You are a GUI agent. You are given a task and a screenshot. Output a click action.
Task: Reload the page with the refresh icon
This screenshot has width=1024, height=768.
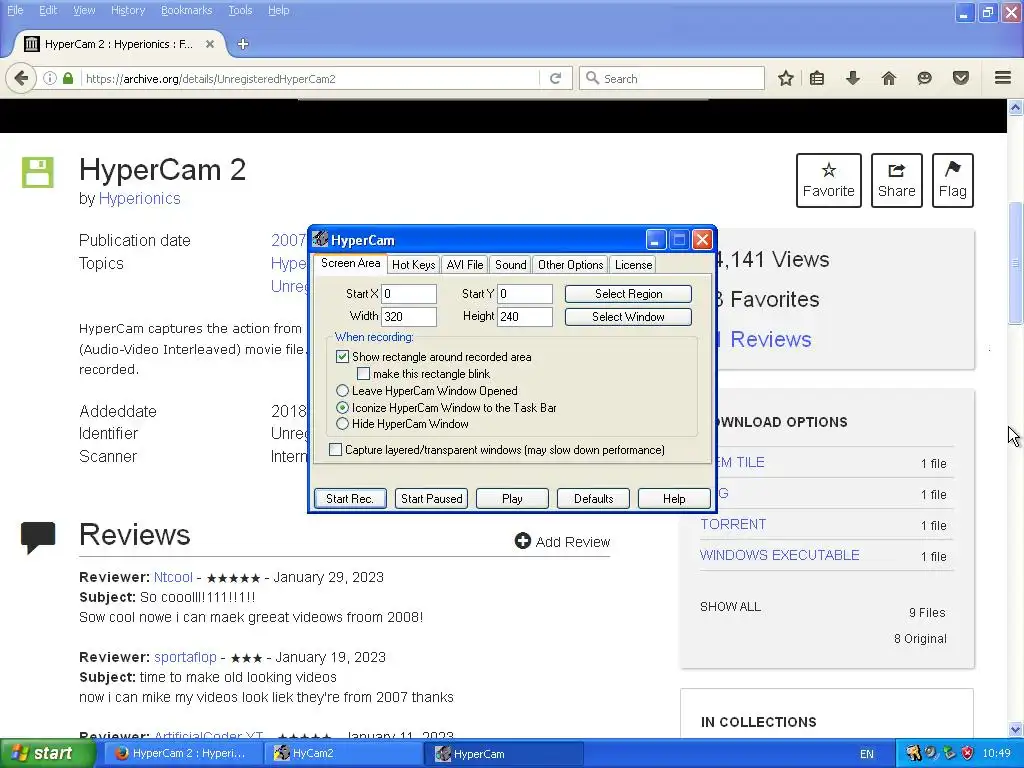point(555,78)
